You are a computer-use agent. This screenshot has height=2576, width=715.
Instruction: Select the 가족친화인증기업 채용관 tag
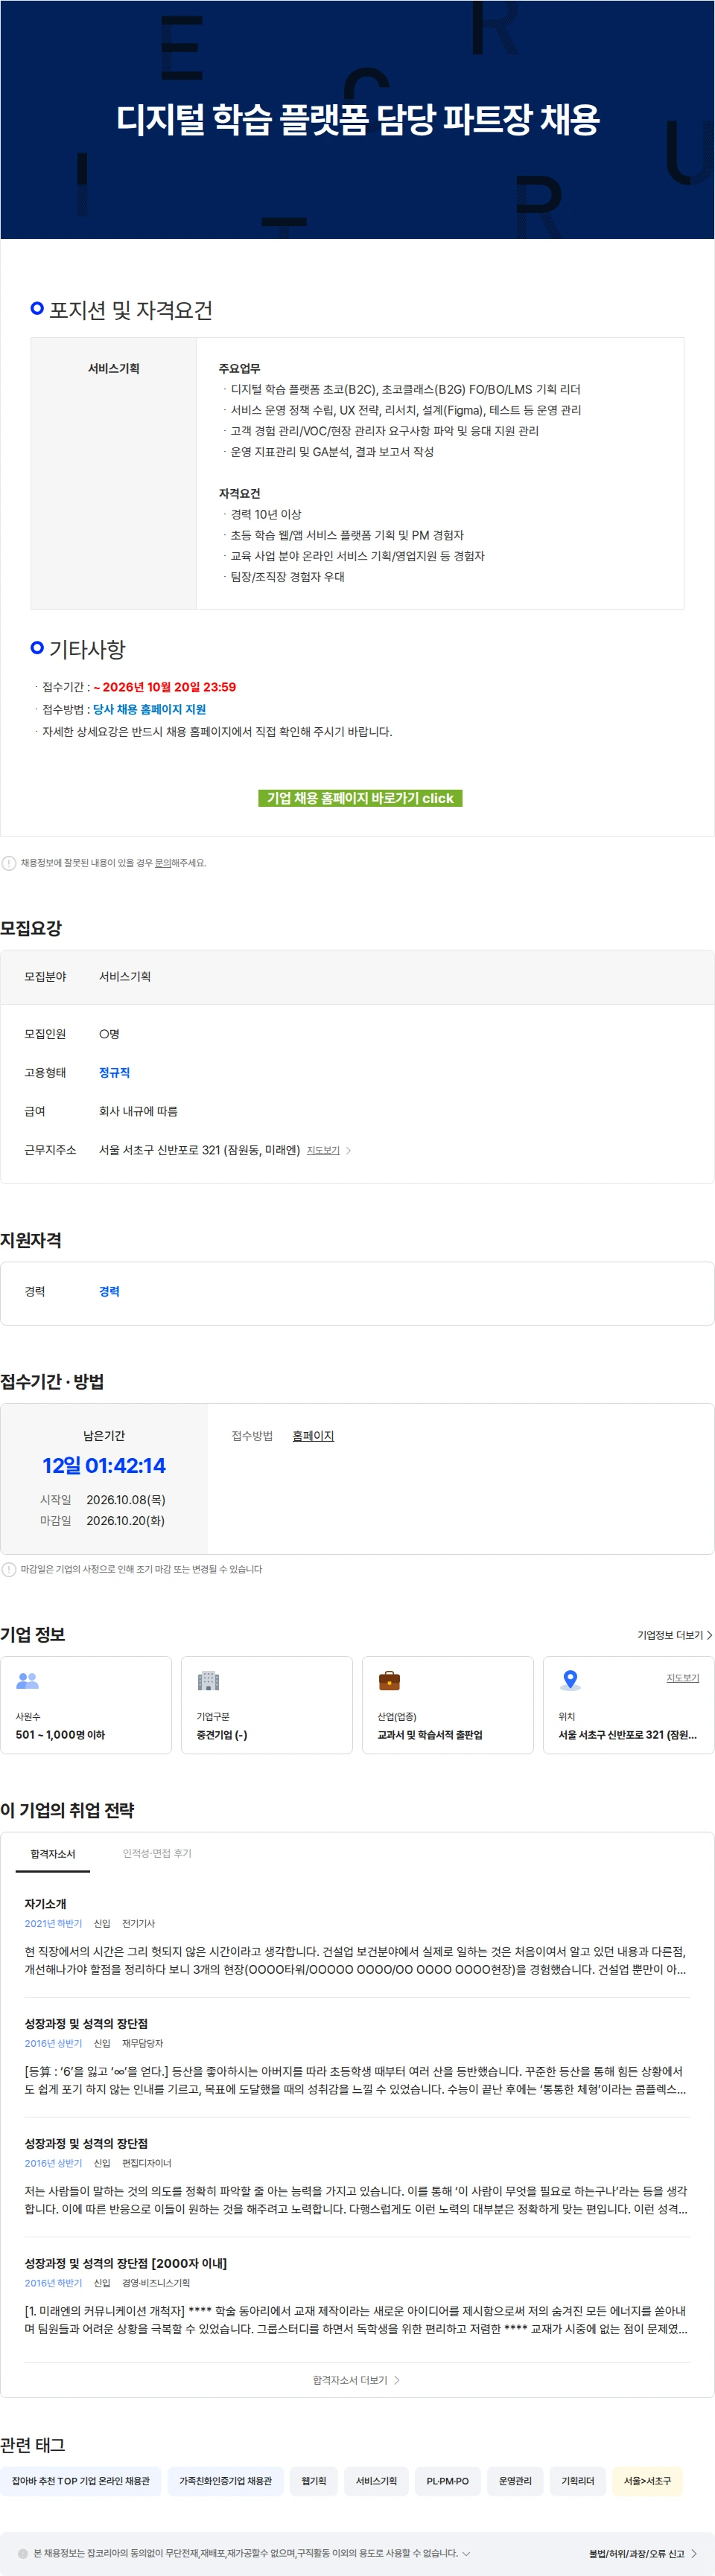point(225,2481)
